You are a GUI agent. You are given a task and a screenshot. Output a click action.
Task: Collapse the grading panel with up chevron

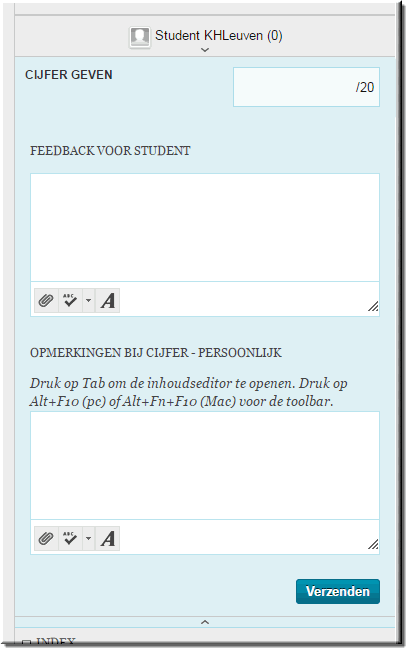point(205,622)
